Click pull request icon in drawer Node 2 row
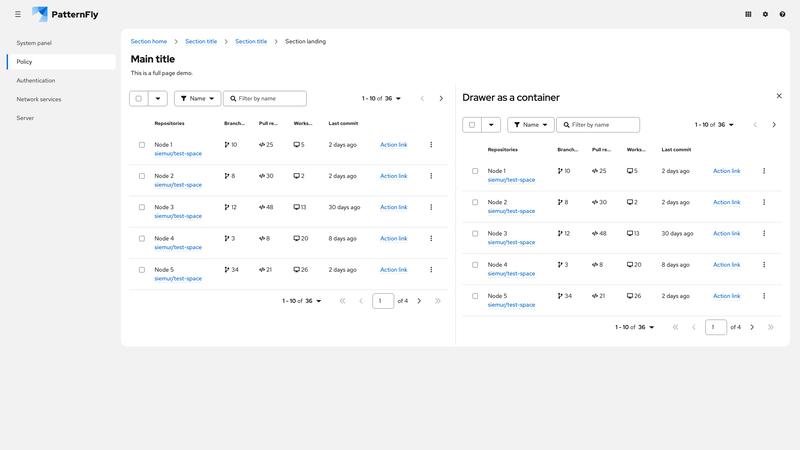This screenshot has height=450, width=800. click(595, 203)
